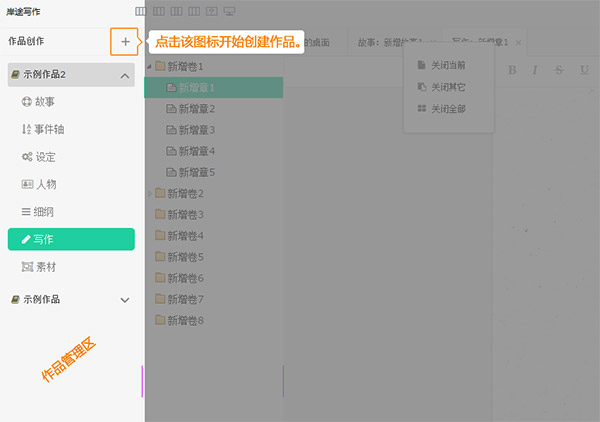The height and width of the screenshot is (422, 600).
Task: Open the 故事 (Story) section
Action: pyautogui.click(x=44, y=102)
